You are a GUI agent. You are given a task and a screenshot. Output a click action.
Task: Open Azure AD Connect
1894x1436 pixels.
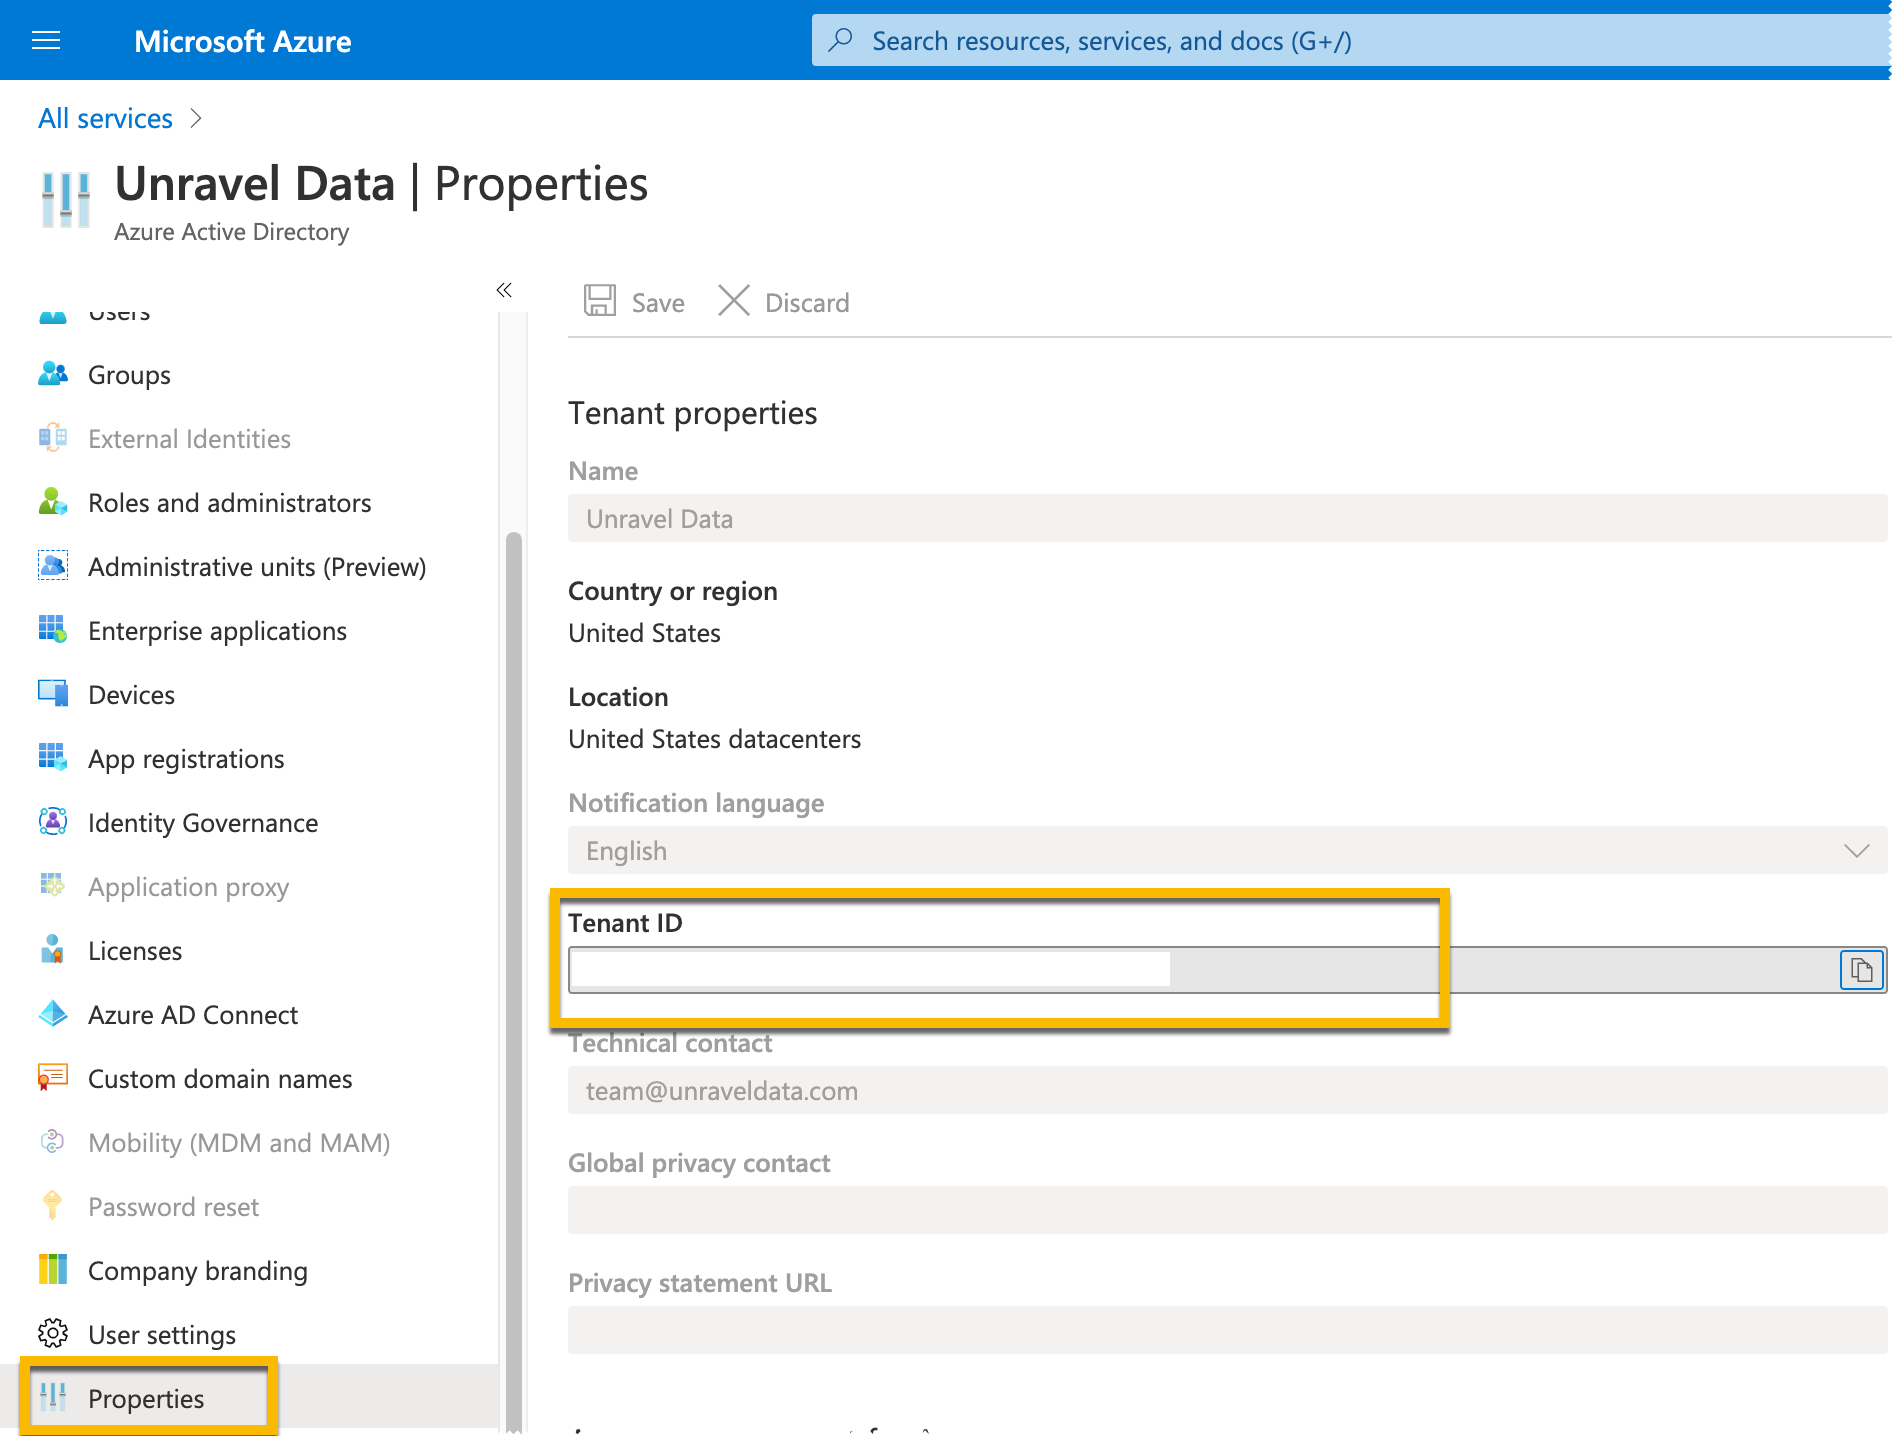pyautogui.click(x=193, y=1015)
